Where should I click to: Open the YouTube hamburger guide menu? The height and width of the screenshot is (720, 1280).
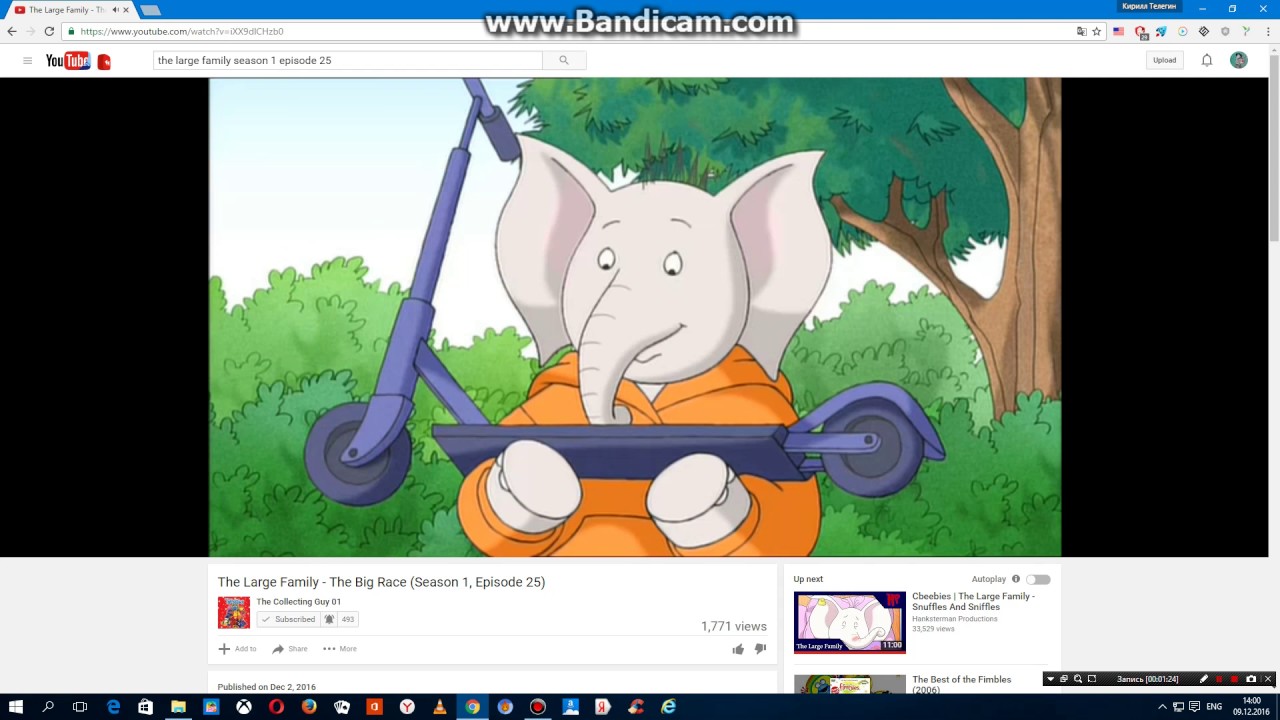tap(27, 61)
